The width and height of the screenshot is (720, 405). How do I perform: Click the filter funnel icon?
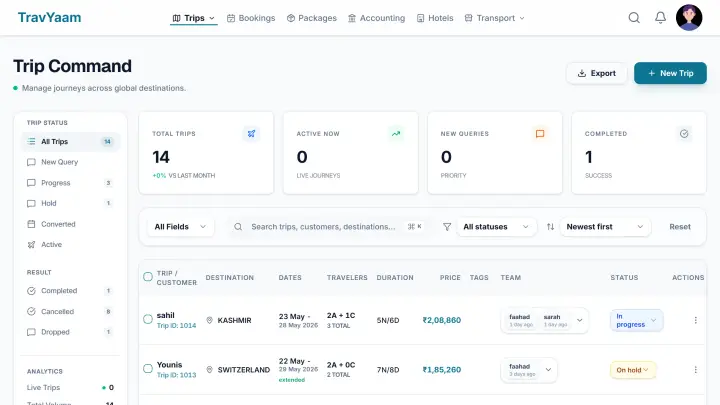click(447, 227)
